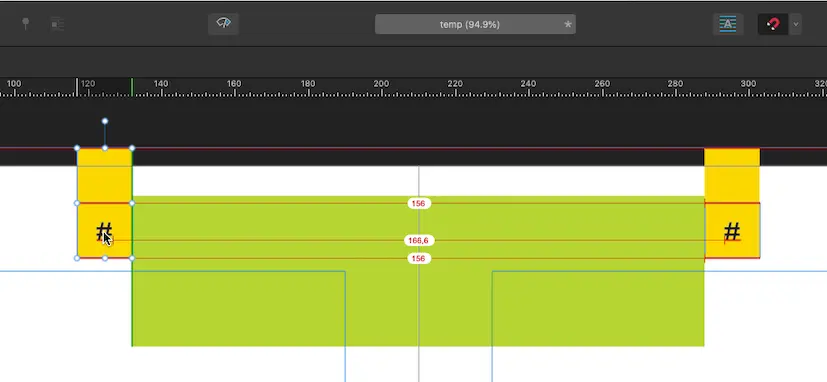This screenshot has width=827, height=382.
Task: Click the asterisk on the temp tab
Action: pyautogui.click(x=568, y=24)
